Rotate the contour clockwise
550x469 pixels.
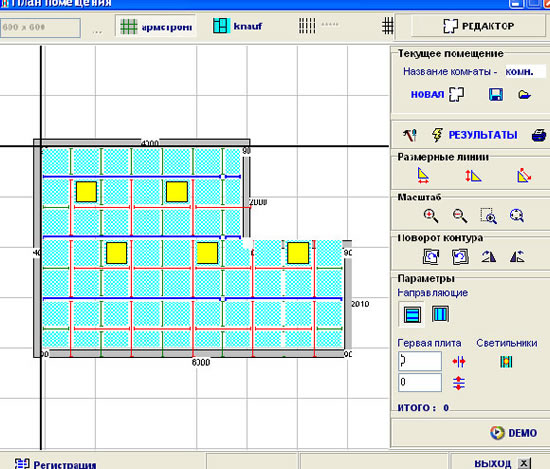click(x=431, y=257)
